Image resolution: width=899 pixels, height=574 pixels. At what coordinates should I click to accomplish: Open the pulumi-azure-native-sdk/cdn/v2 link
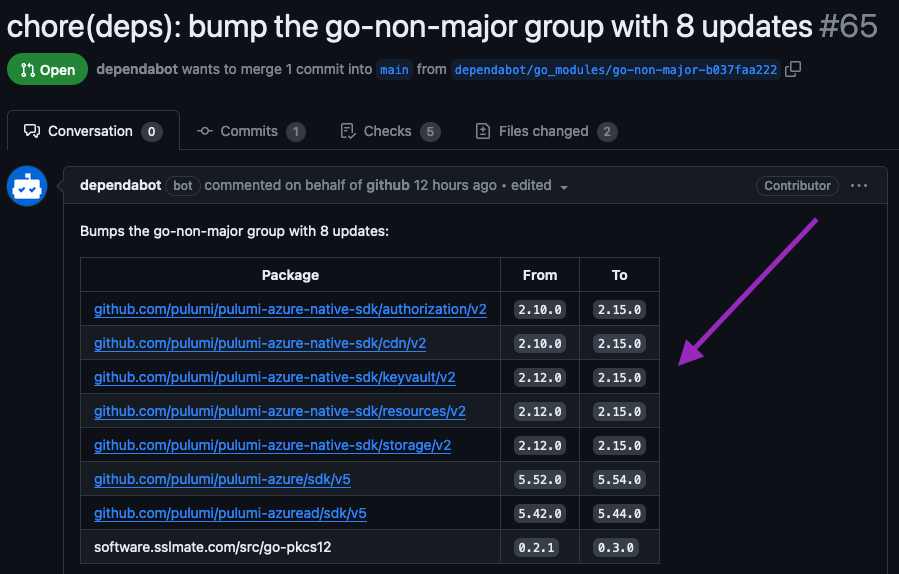[260, 343]
